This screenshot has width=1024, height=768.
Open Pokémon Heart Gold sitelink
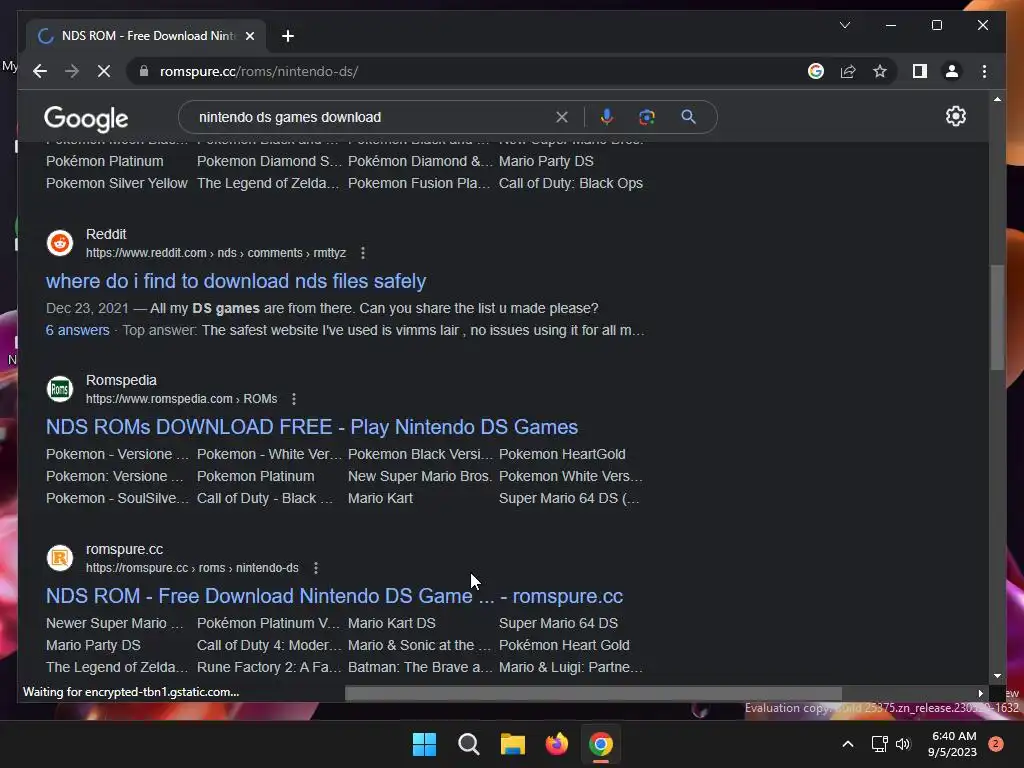point(564,645)
